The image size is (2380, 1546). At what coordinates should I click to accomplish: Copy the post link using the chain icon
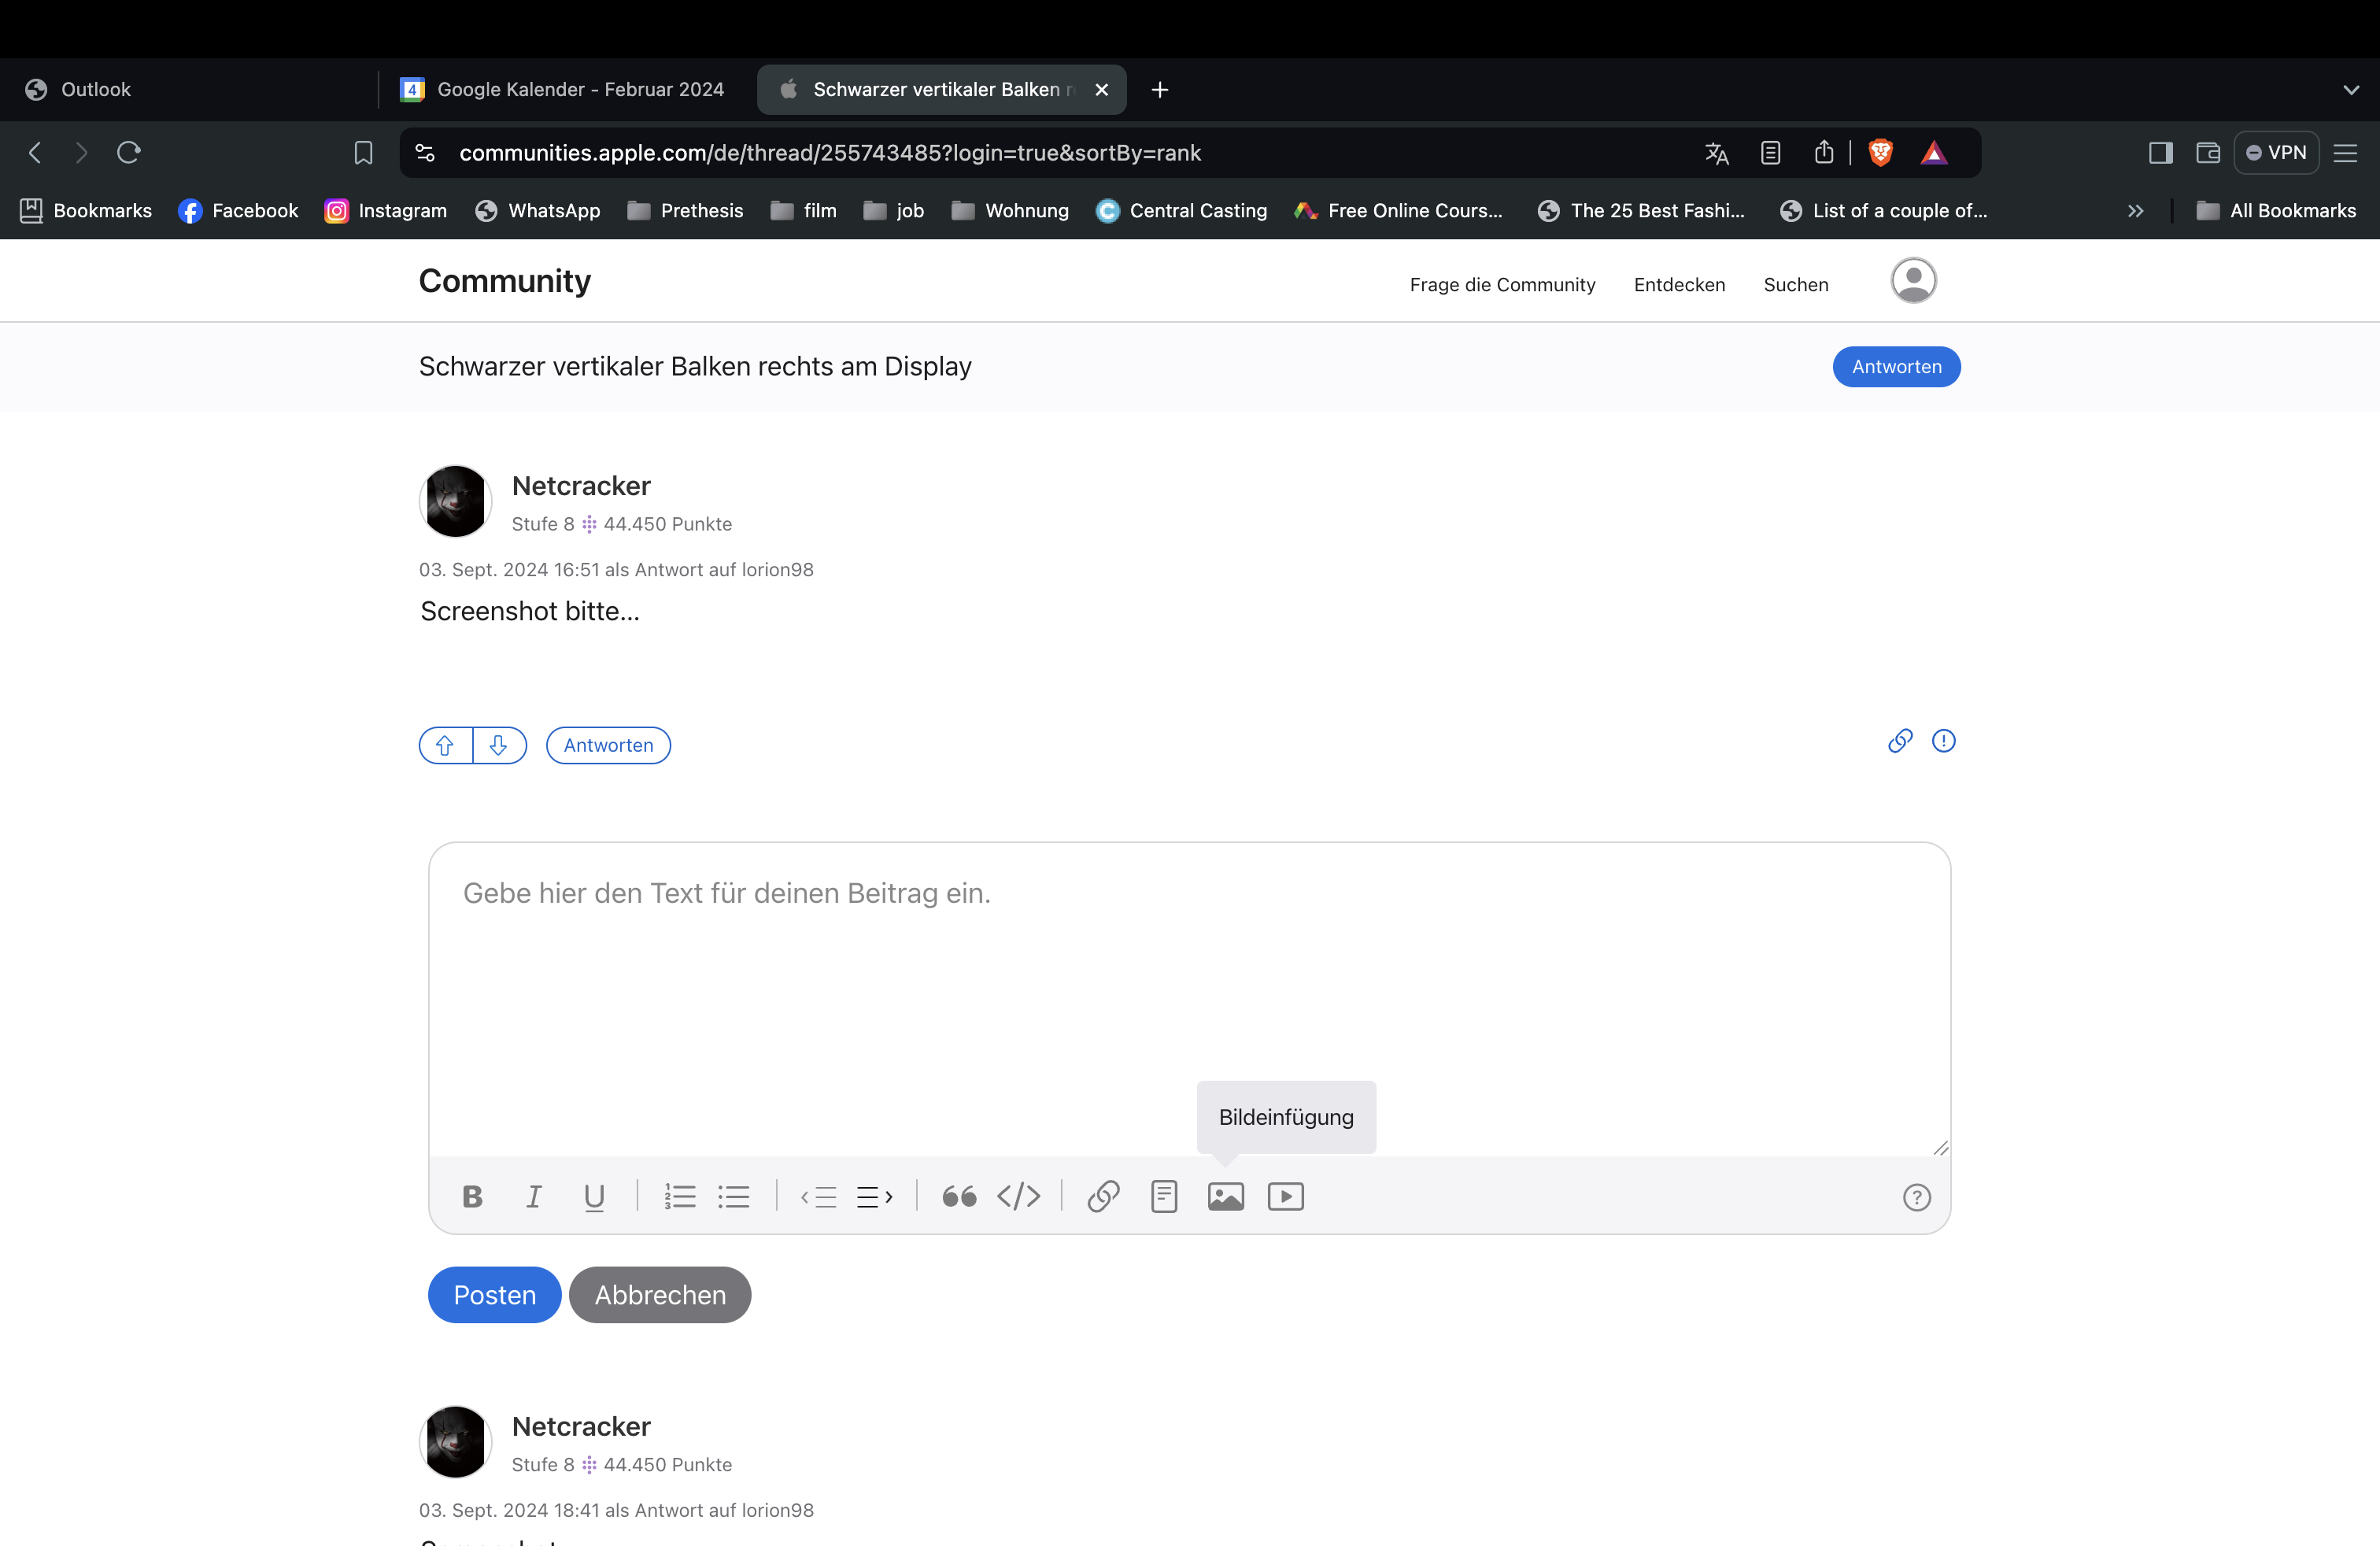[1900, 741]
